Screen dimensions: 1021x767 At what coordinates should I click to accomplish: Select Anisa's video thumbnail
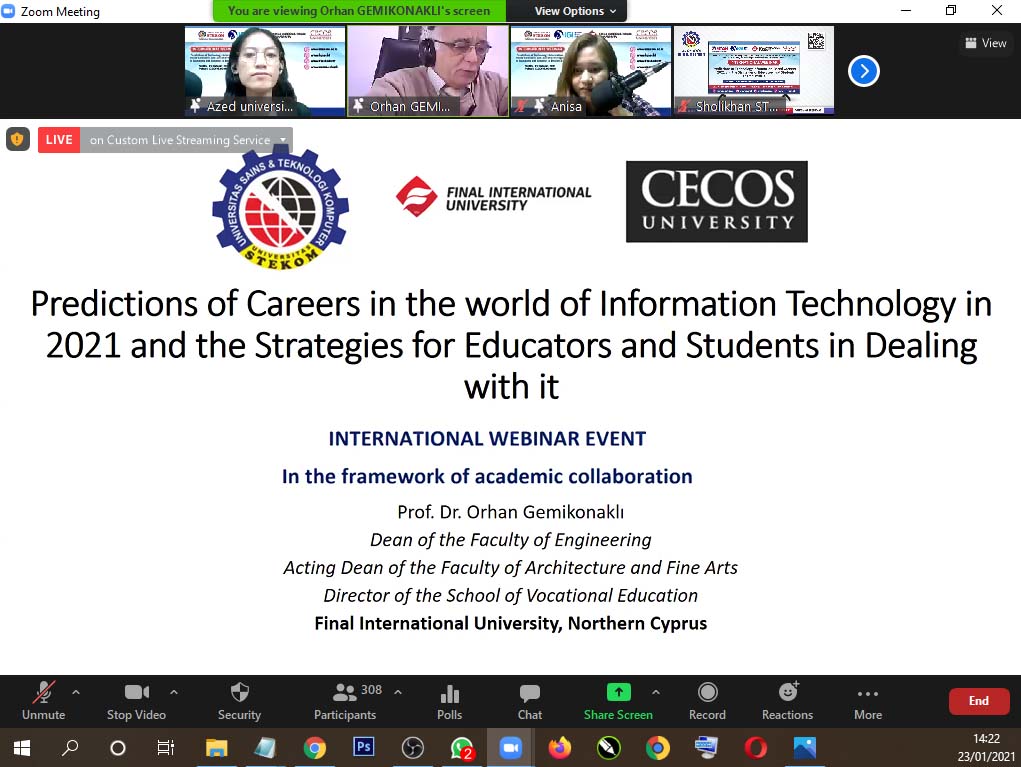click(x=591, y=71)
